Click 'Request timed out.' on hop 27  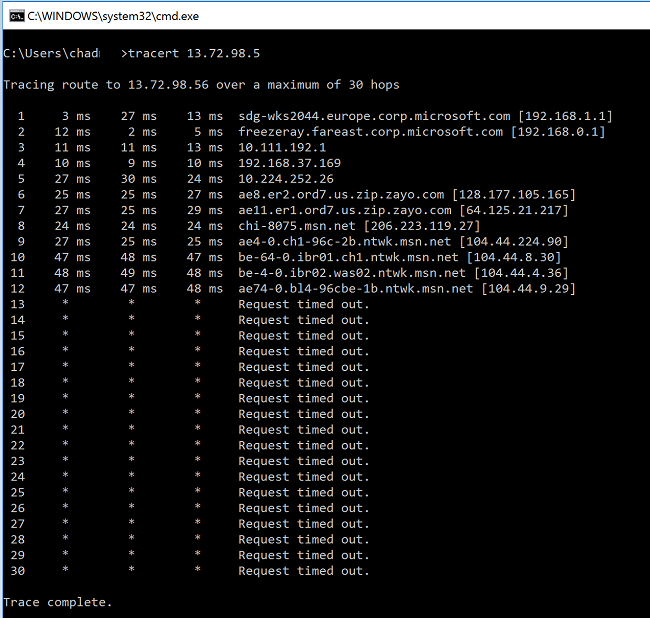[303, 524]
